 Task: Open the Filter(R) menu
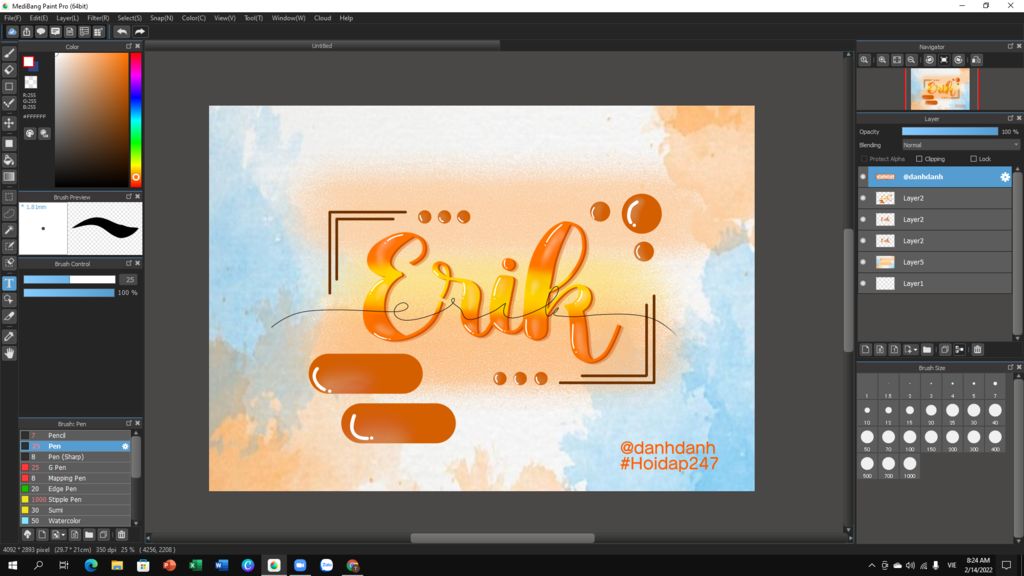[x=98, y=18]
